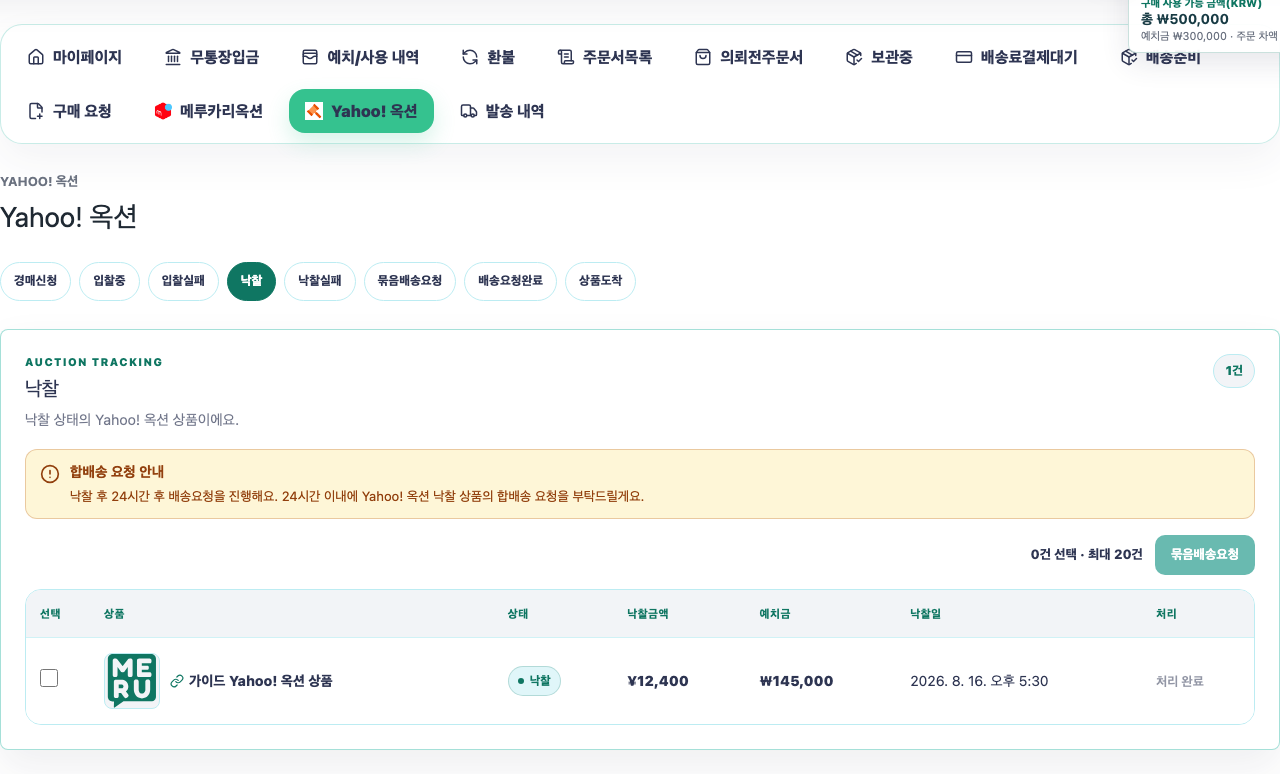Switch to 묶음배송요청 filter tab
The image size is (1280, 774).
tap(410, 281)
